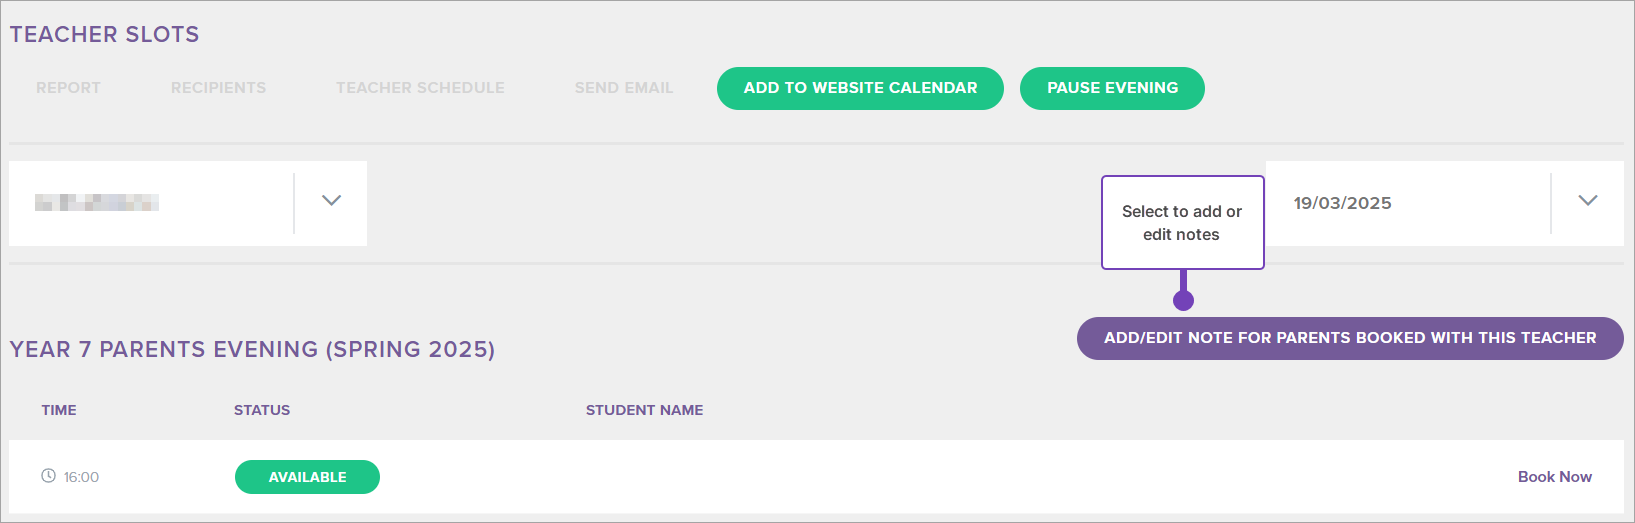Click the Status column header
1635x523 pixels.
[262, 410]
